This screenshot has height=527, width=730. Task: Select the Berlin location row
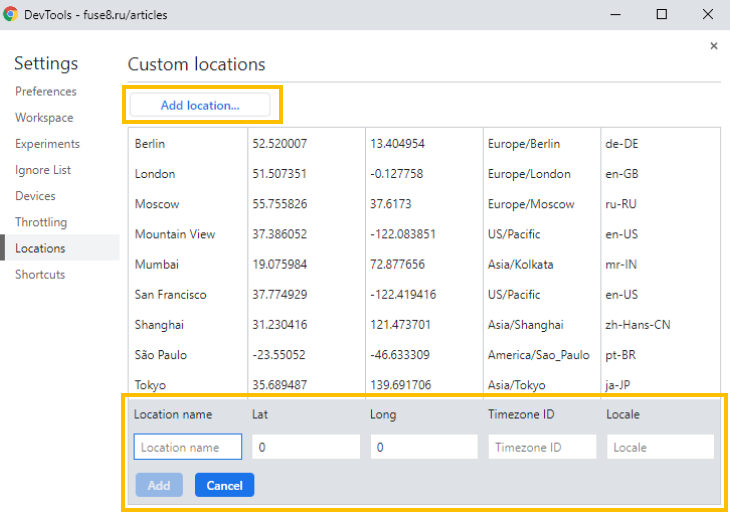(150, 144)
